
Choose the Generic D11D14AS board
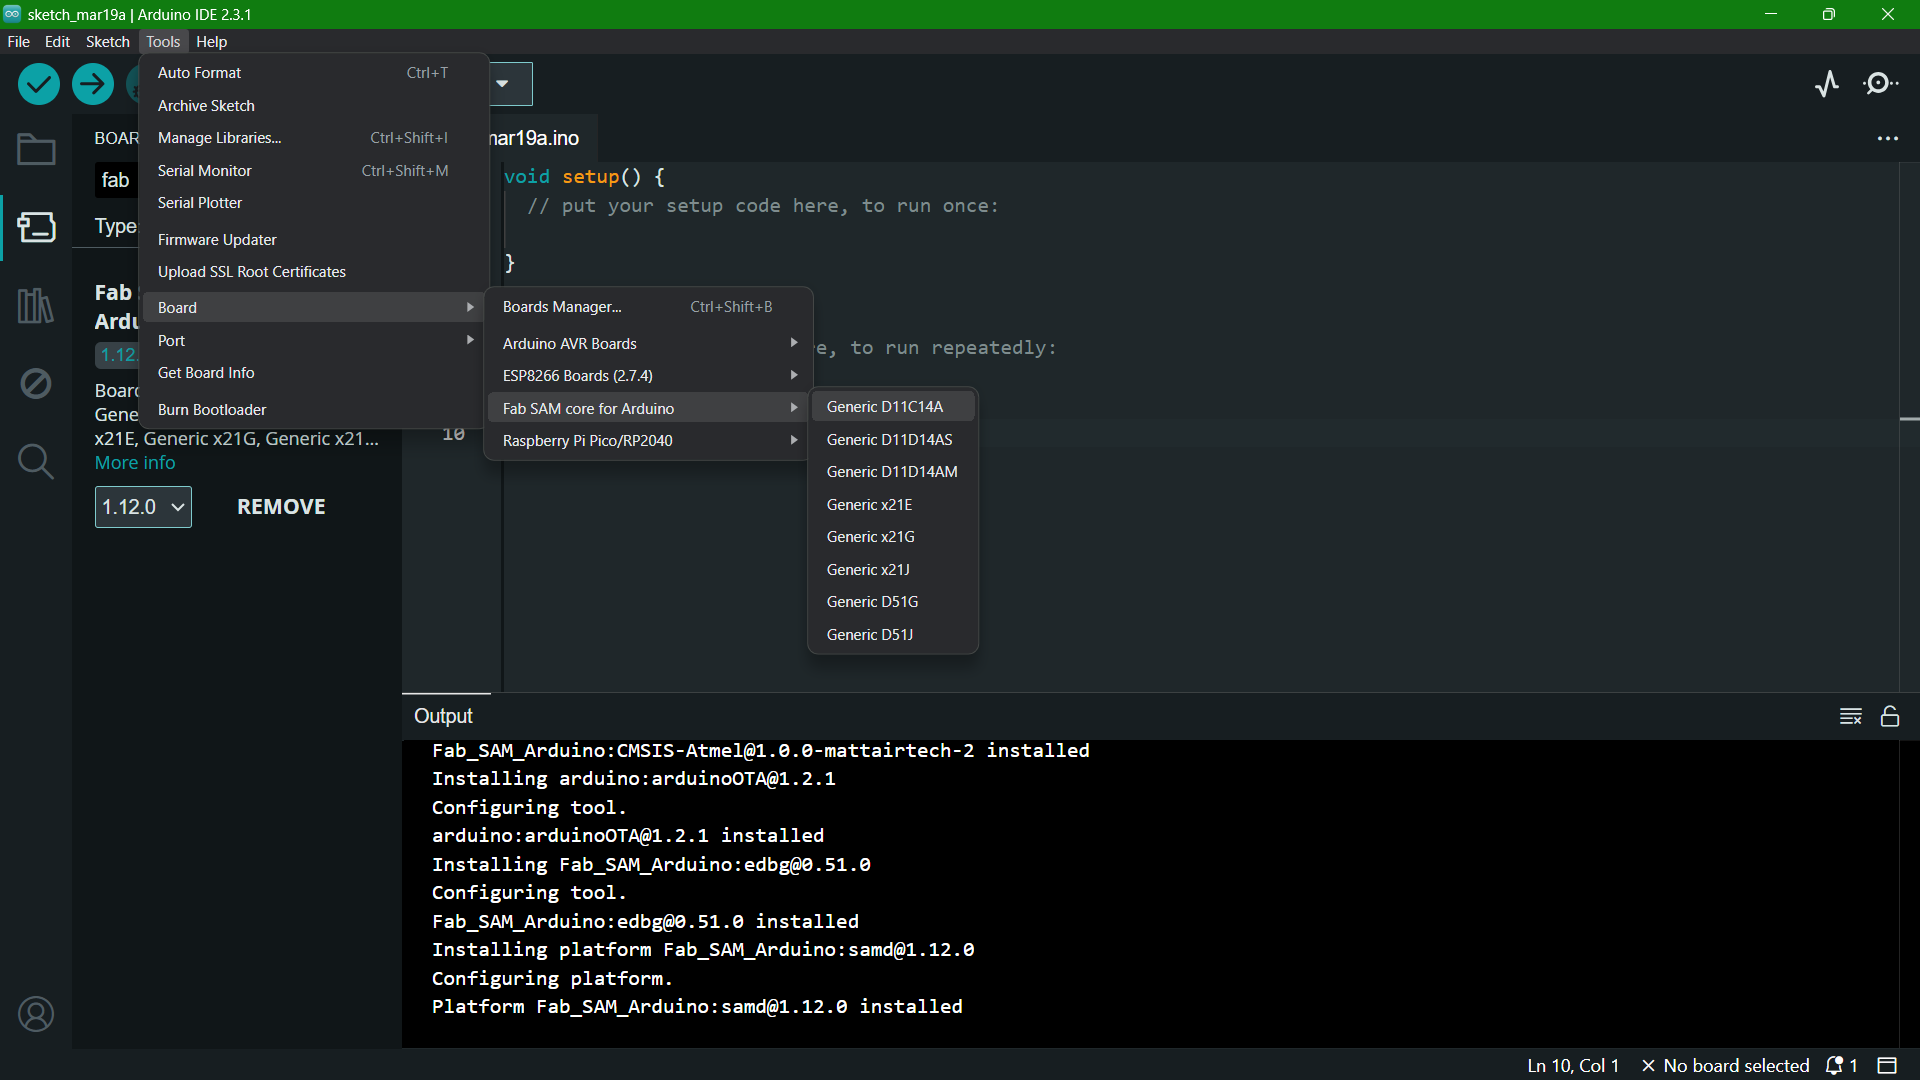click(893, 440)
